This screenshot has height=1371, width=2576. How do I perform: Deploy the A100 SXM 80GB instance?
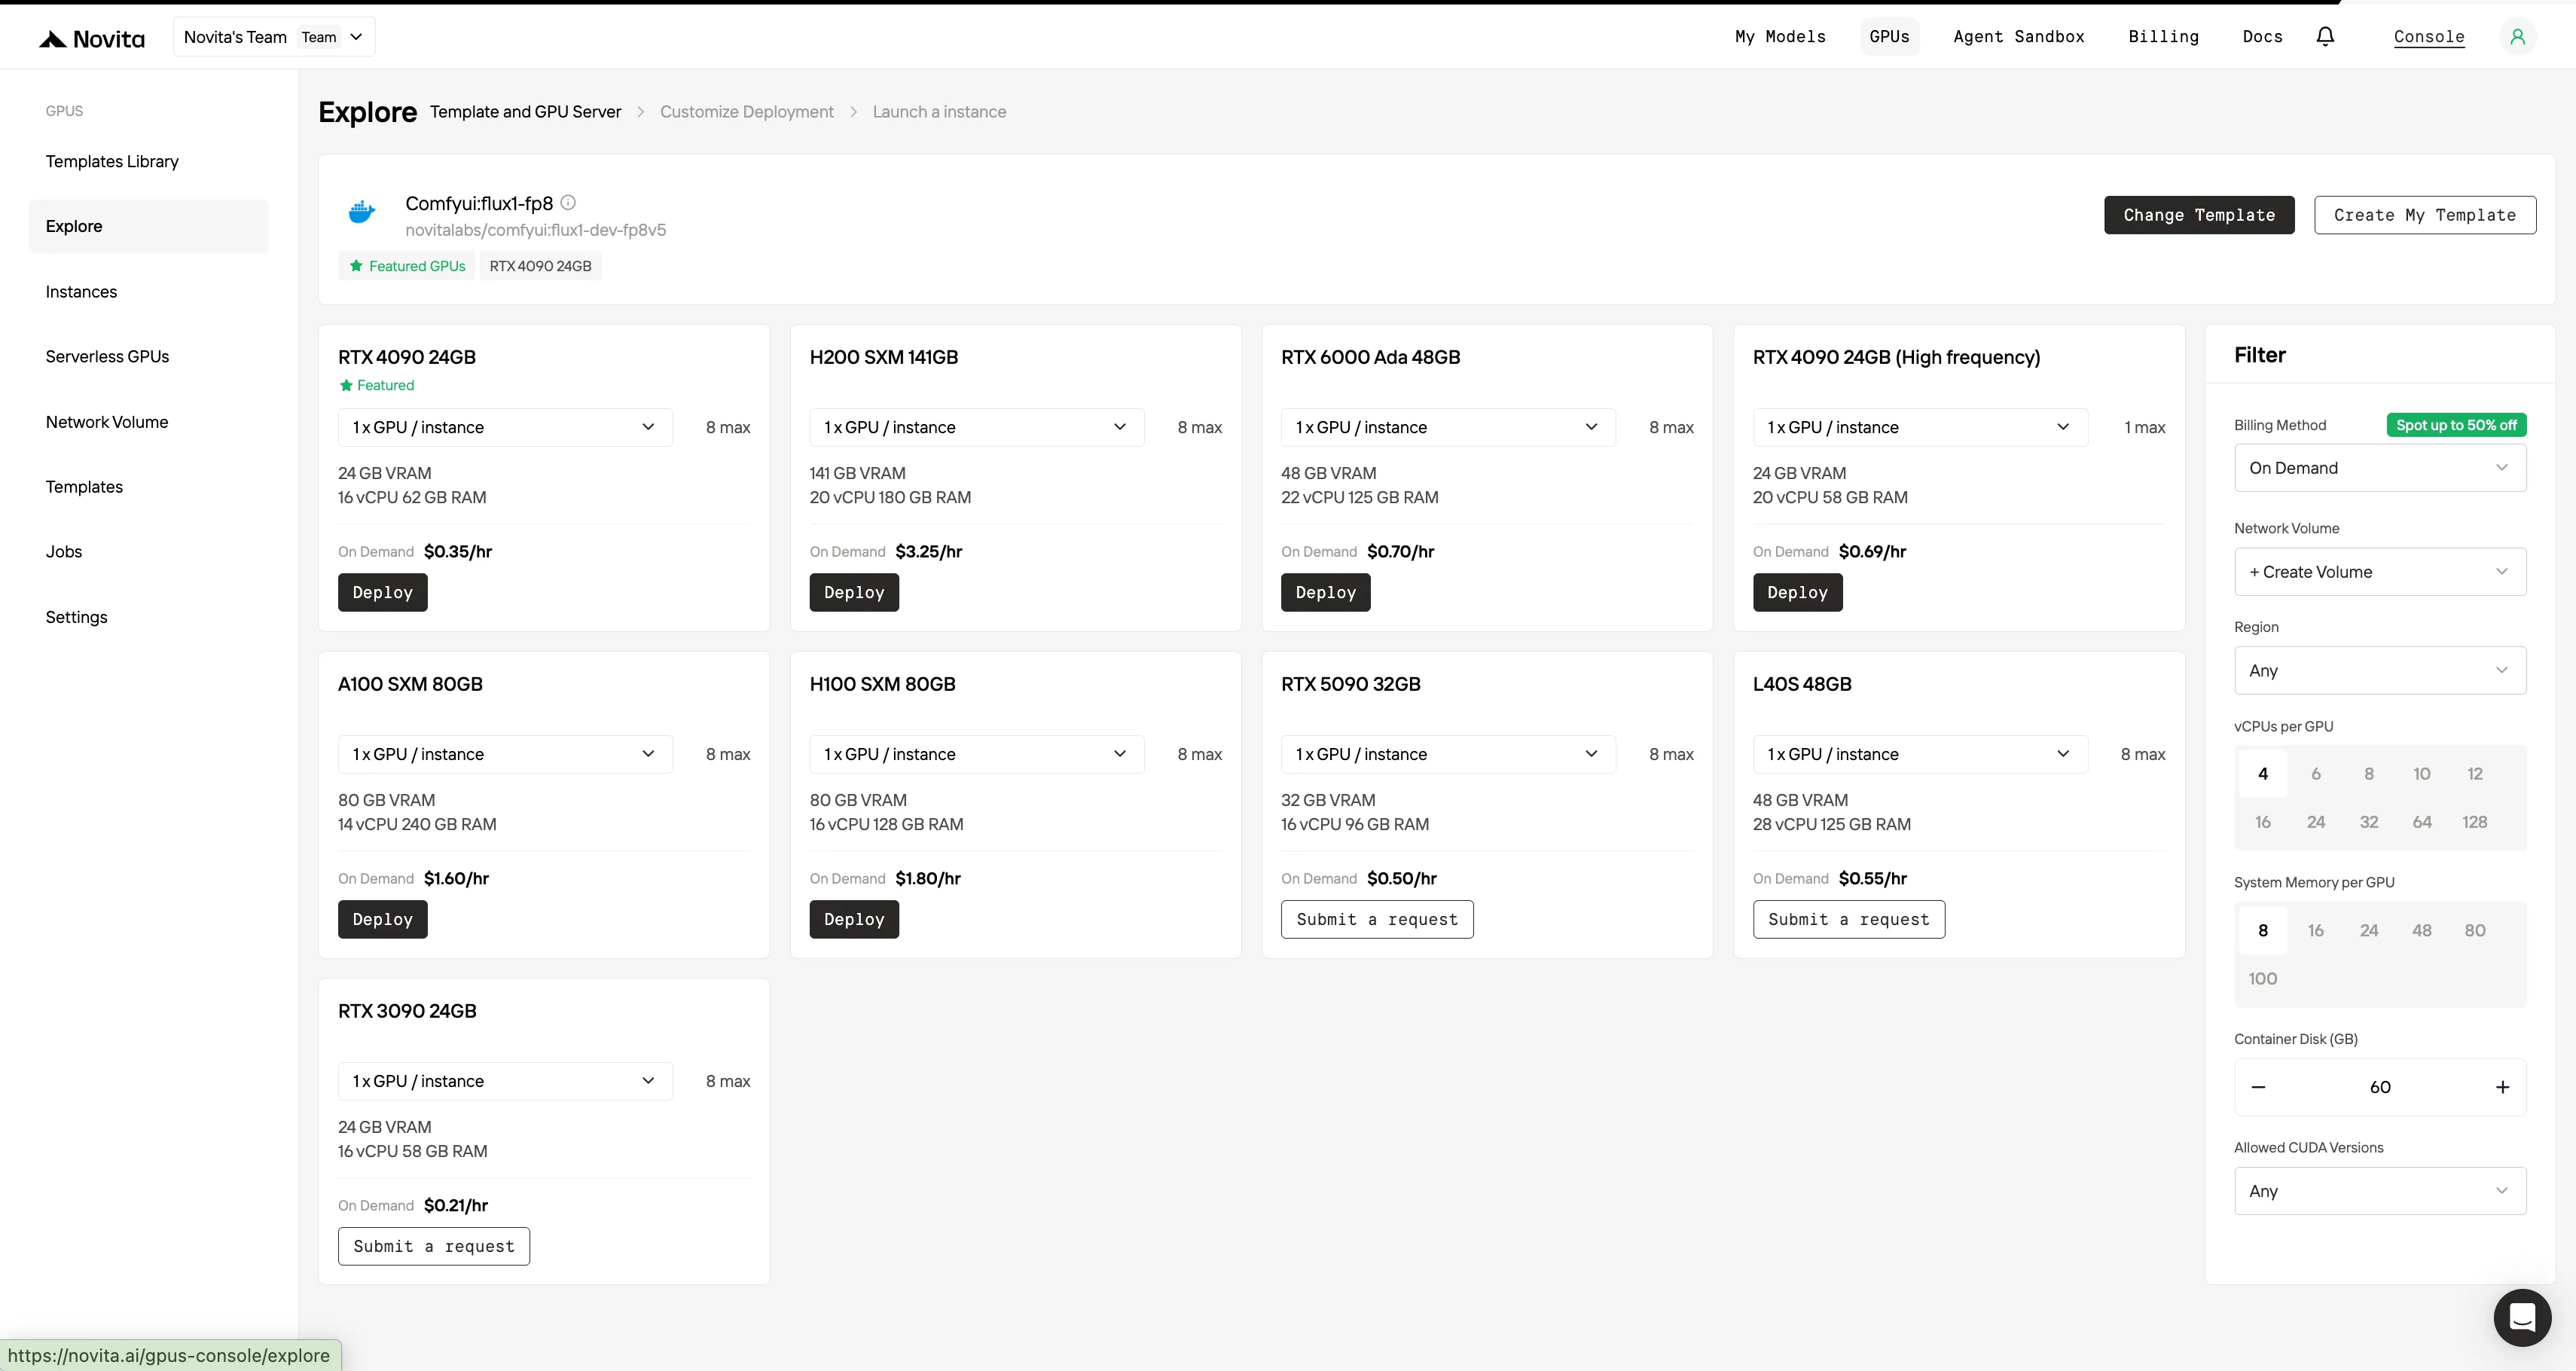[383, 919]
